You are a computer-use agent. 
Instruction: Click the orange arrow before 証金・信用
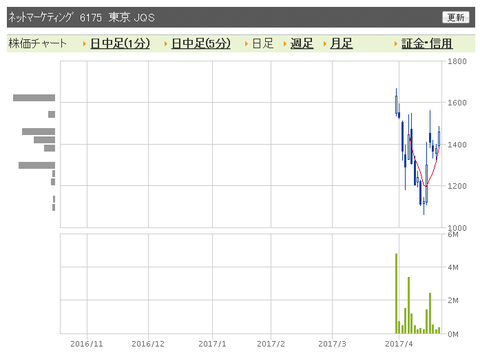point(396,44)
